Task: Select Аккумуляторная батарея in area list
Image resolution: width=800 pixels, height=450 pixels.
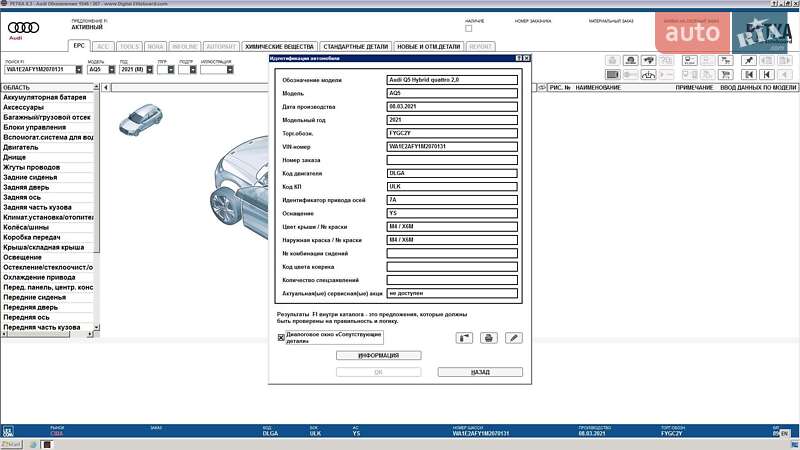Action: (x=45, y=97)
